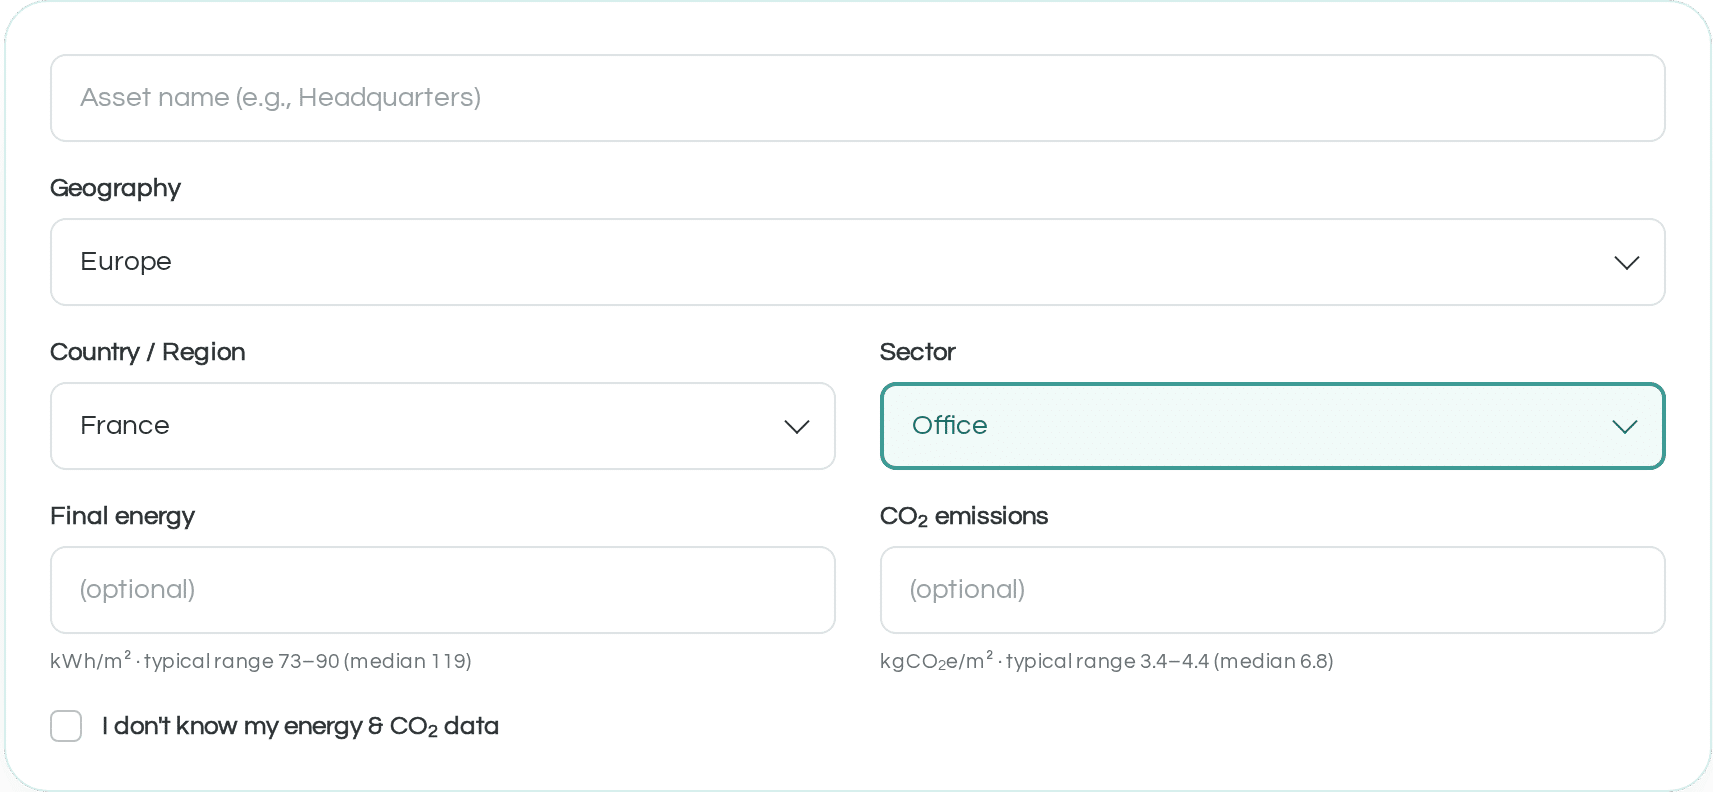Open the Sector dropdown showing Office

coord(1272,426)
